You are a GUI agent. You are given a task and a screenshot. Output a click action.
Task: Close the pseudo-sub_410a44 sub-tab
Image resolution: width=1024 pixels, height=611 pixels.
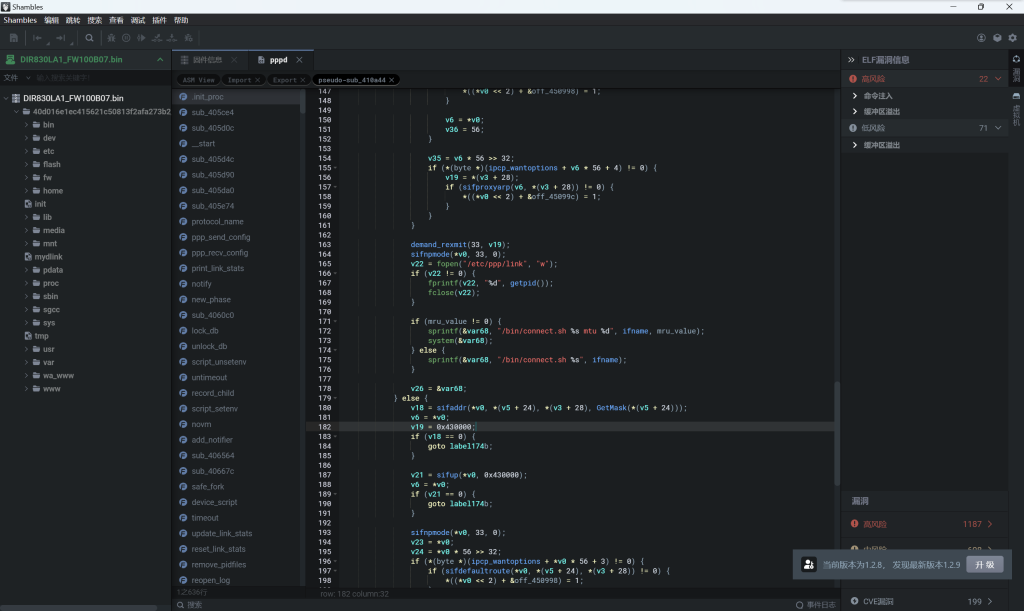[x=392, y=80]
